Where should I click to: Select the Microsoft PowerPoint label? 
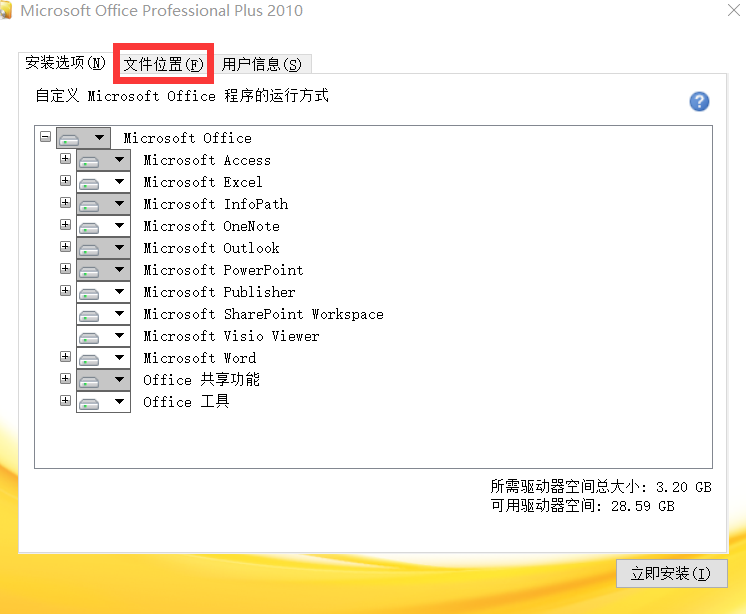[x=223, y=270]
